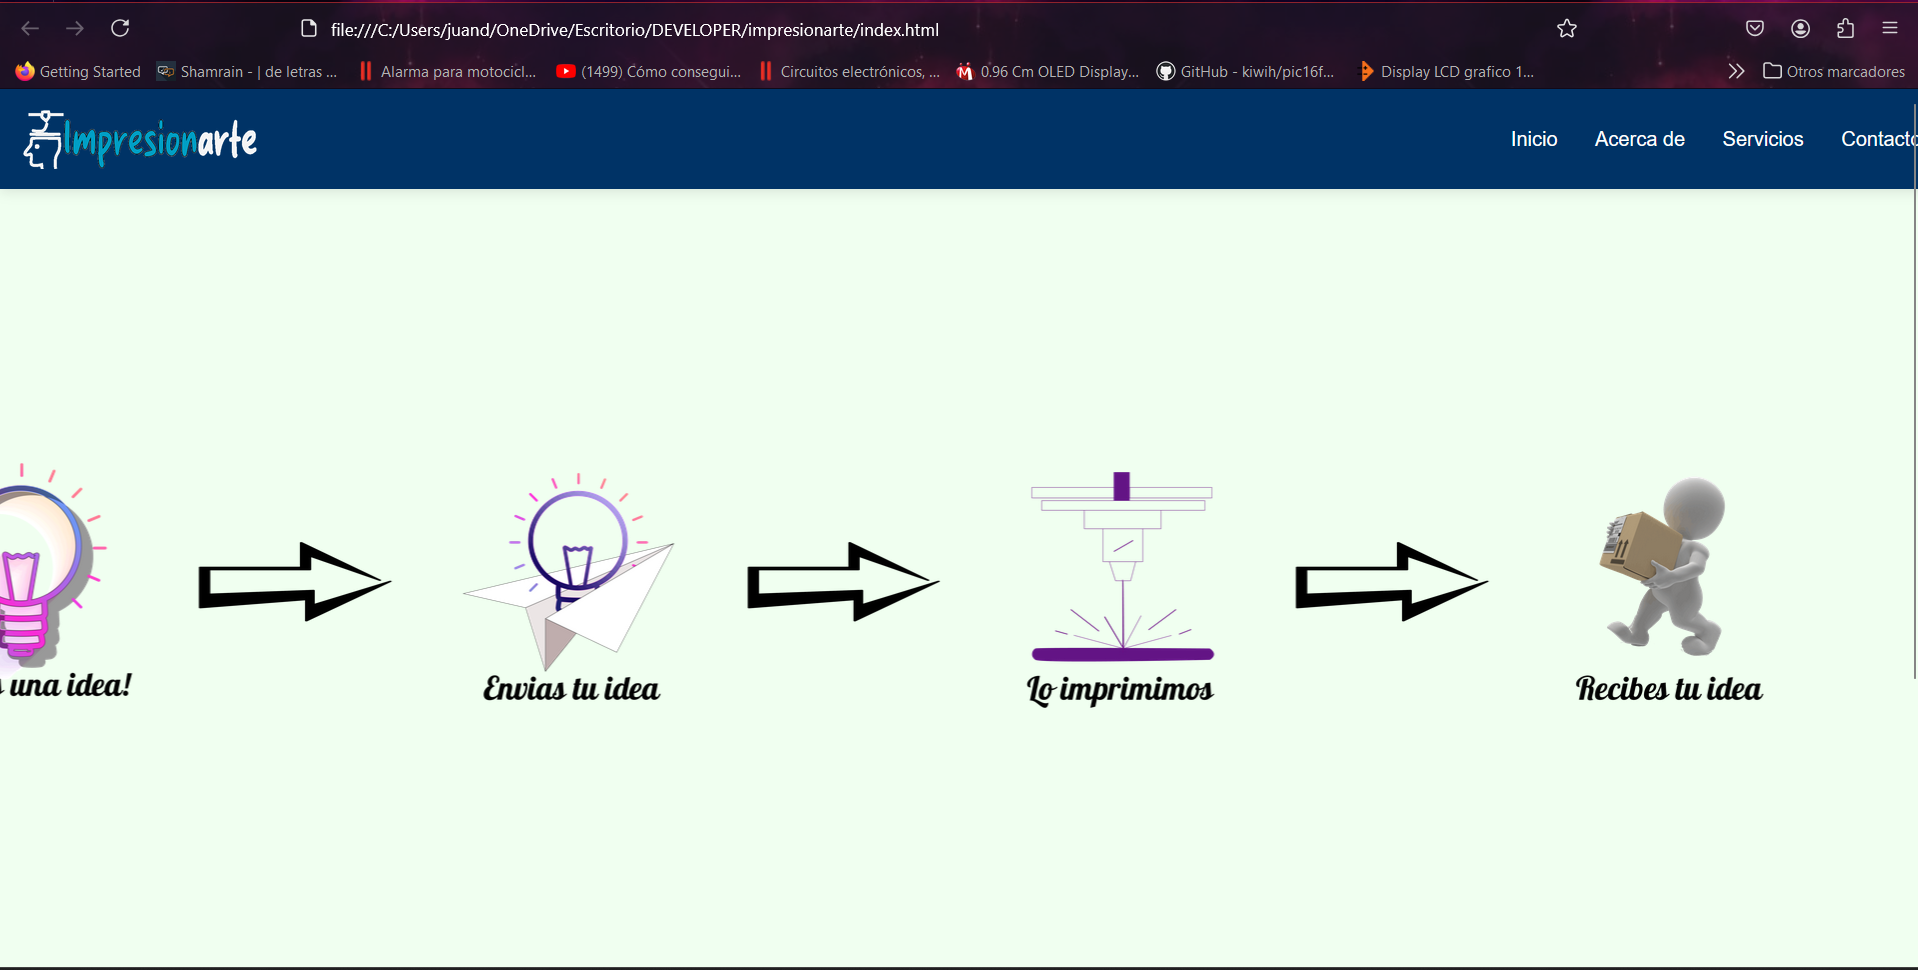Open the Shamrain de letras bookmark

click(x=247, y=71)
